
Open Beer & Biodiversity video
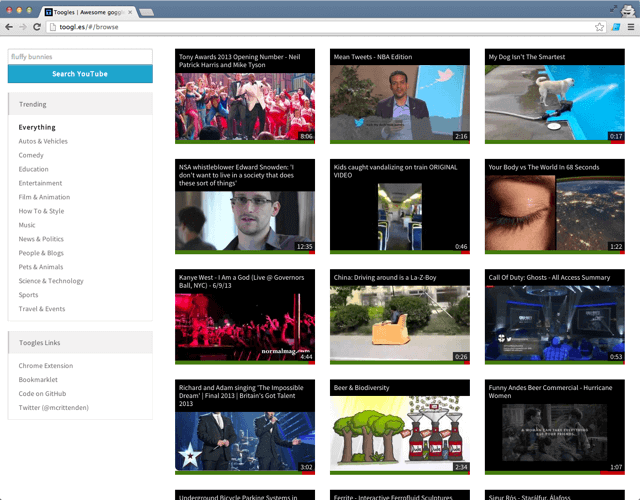pos(400,427)
